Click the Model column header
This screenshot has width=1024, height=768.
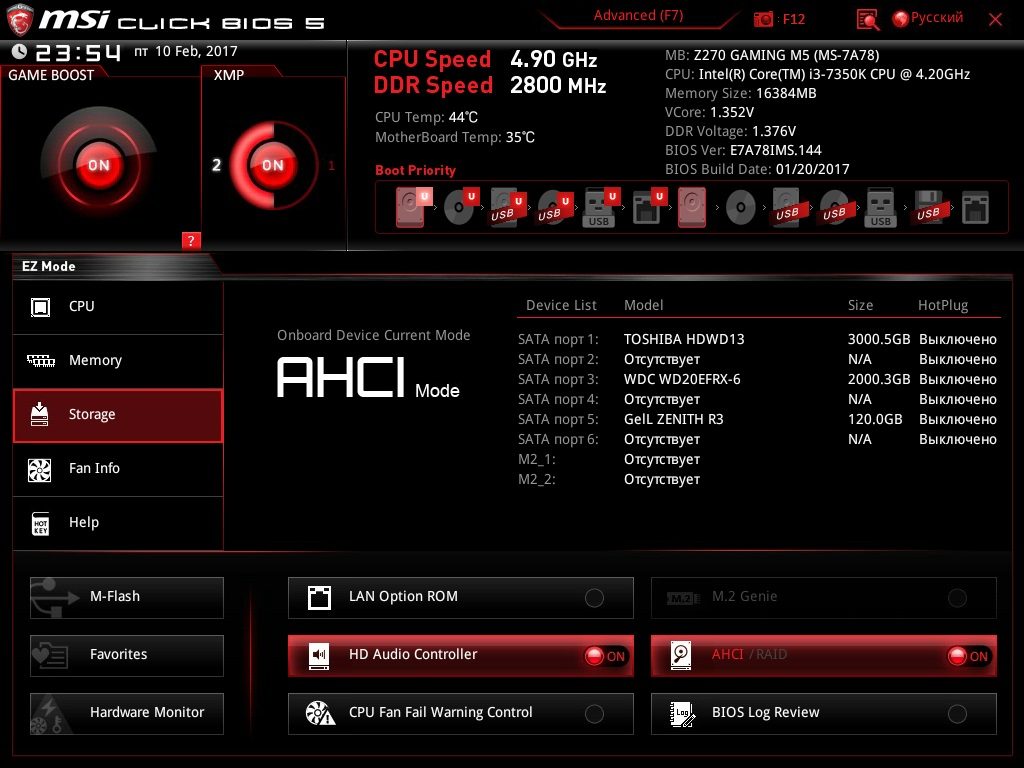[x=643, y=305]
